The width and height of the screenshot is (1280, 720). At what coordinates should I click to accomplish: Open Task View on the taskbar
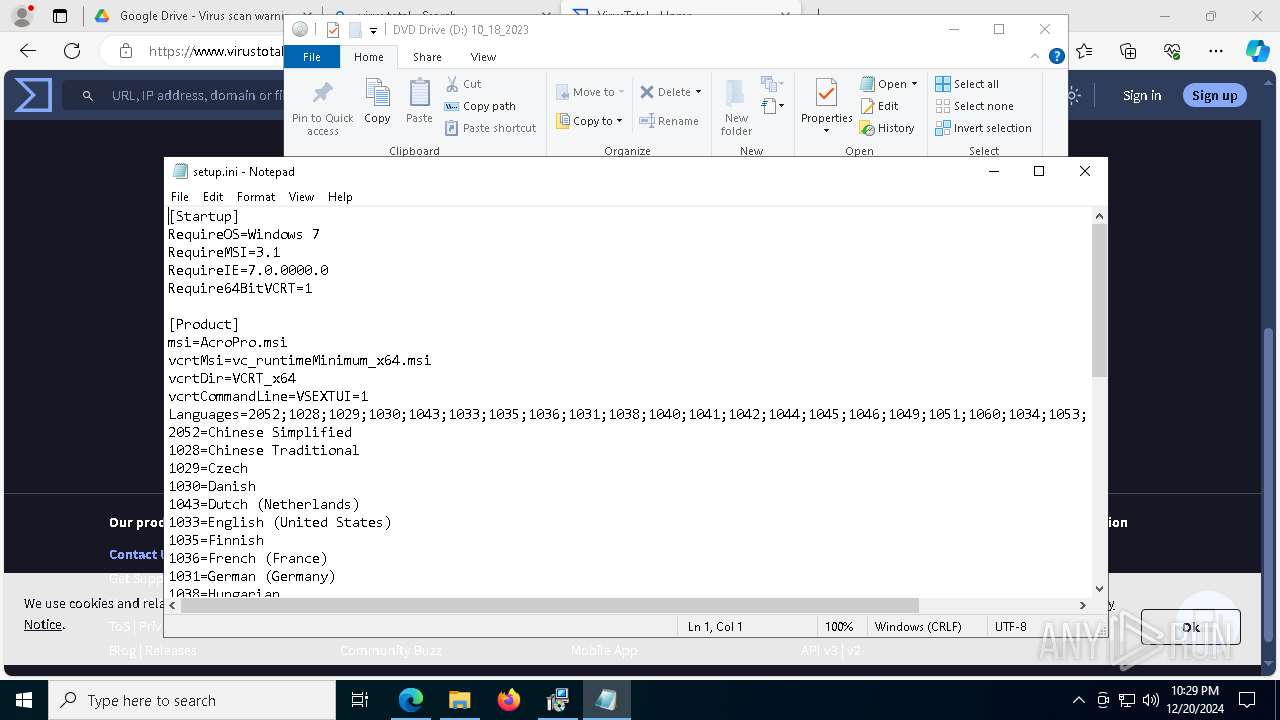click(x=360, y=700)
